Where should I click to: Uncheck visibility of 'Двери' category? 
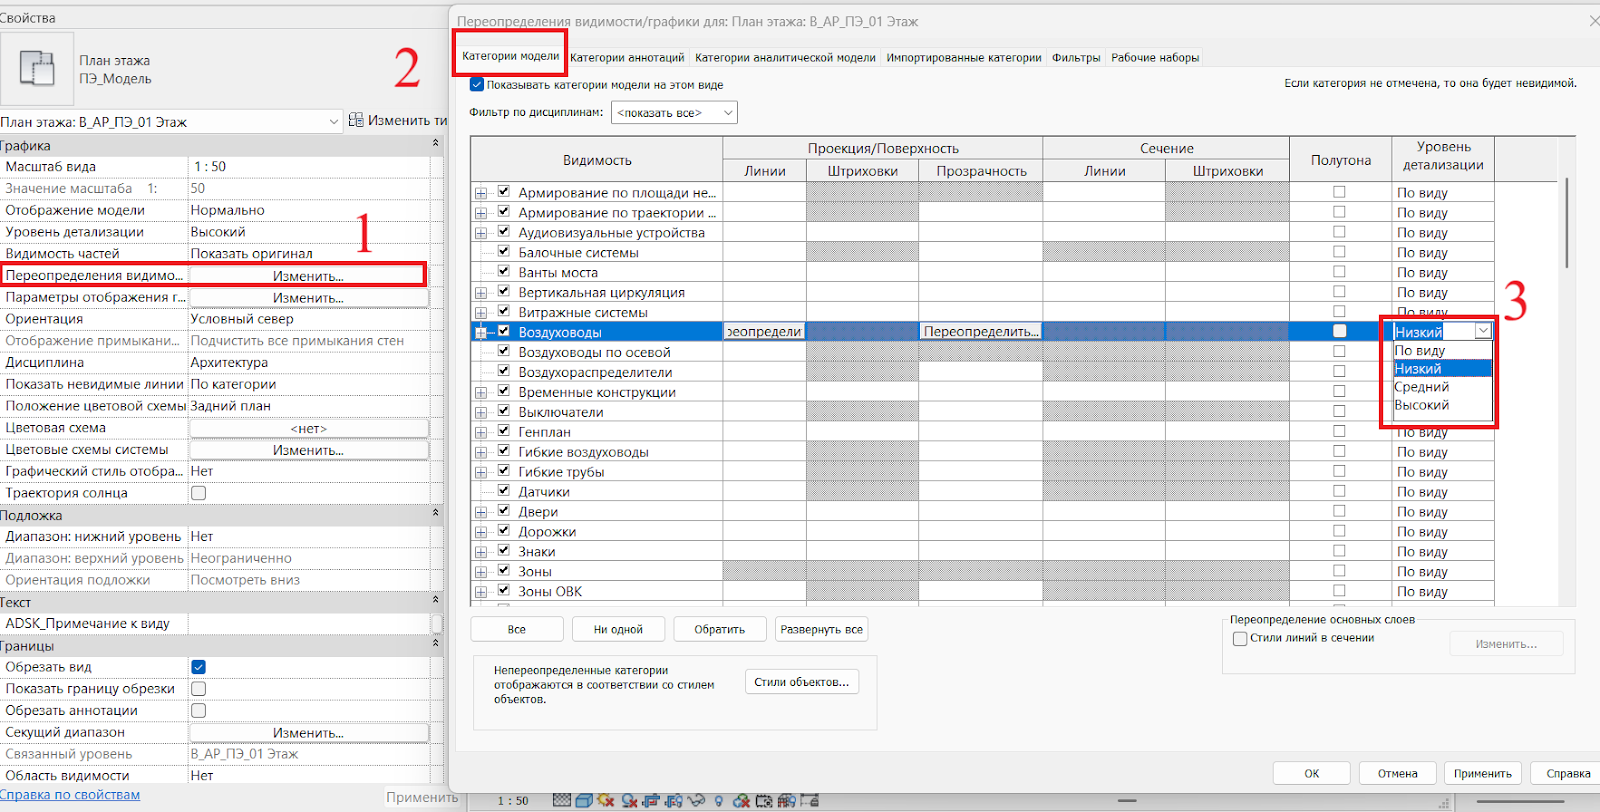tap(504, 511)
